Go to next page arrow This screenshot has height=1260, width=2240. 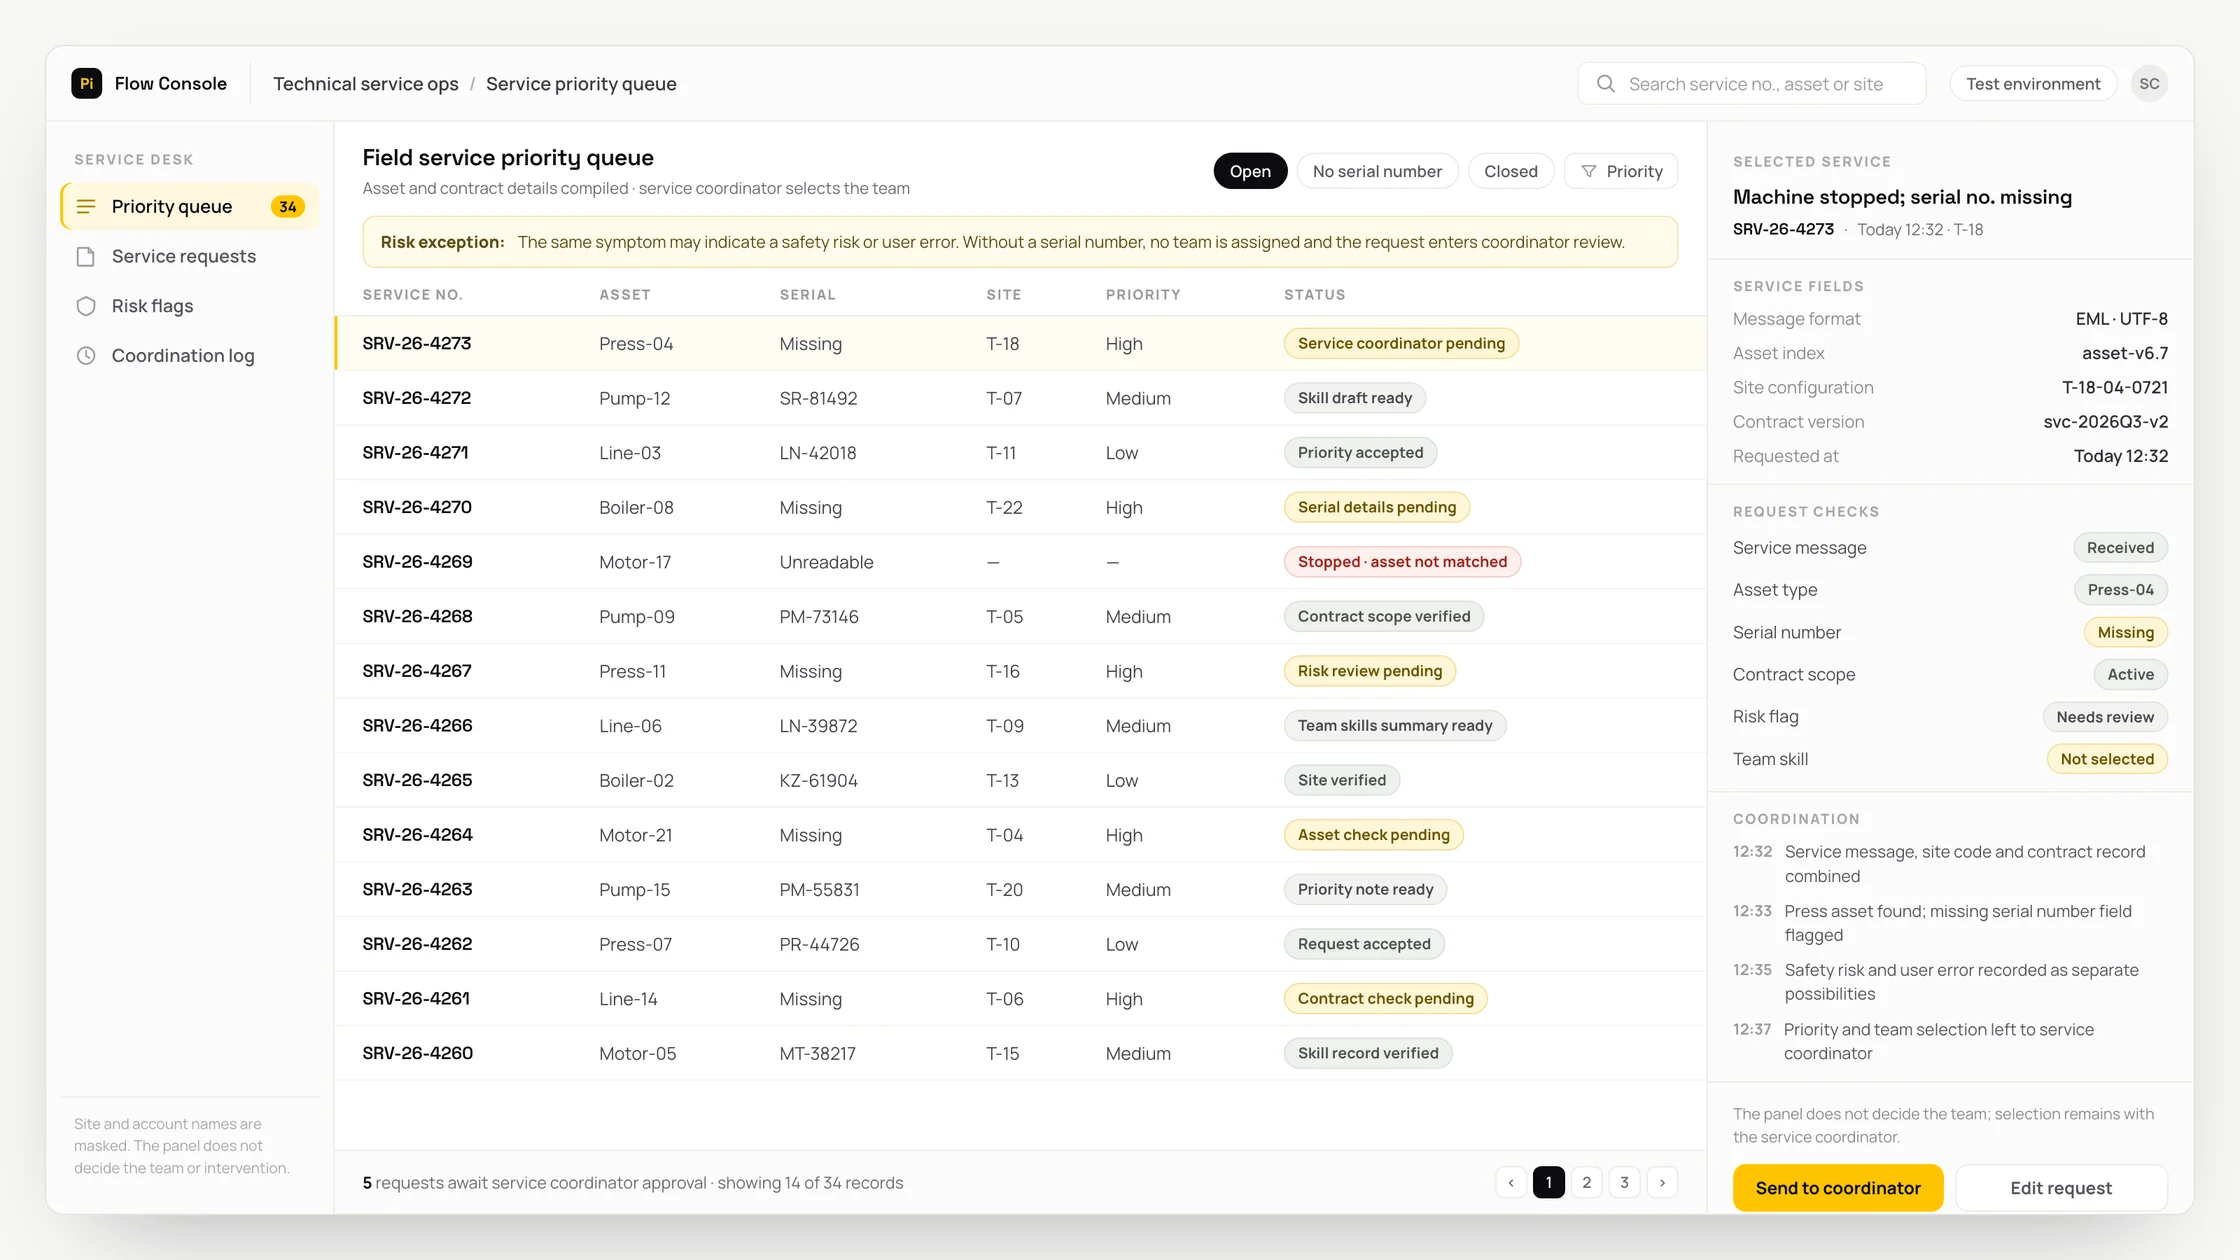coord(1662,1183)
